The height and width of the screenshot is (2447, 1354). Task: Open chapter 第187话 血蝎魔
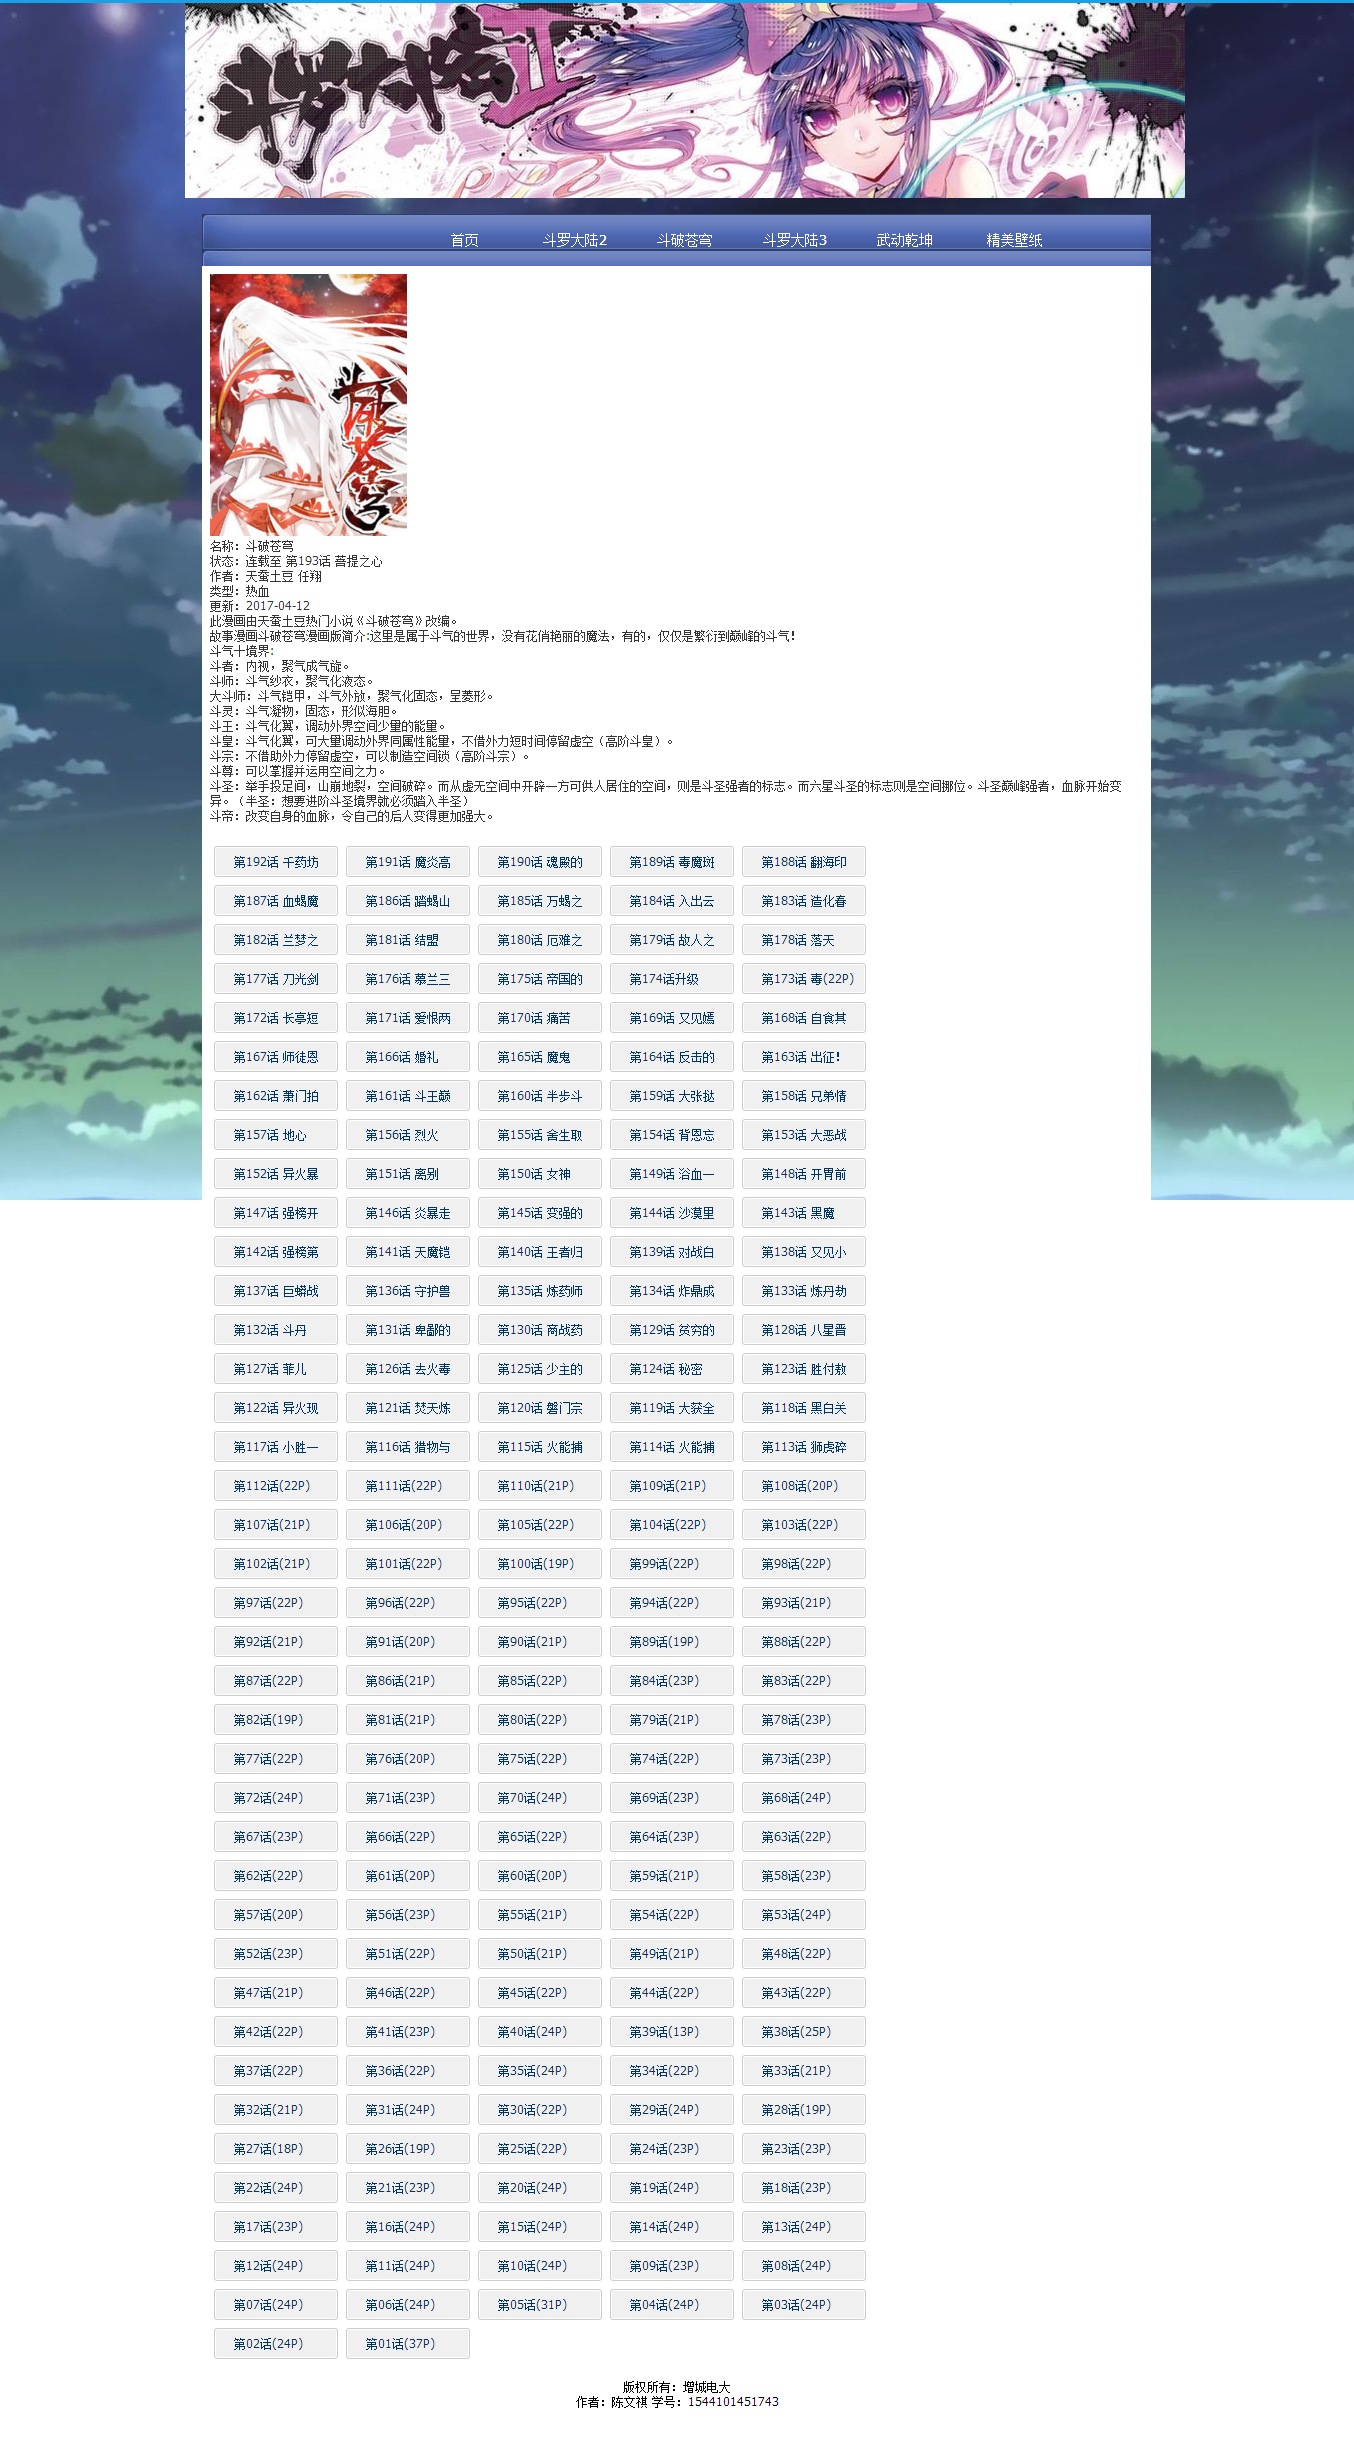tap(276, 901)
